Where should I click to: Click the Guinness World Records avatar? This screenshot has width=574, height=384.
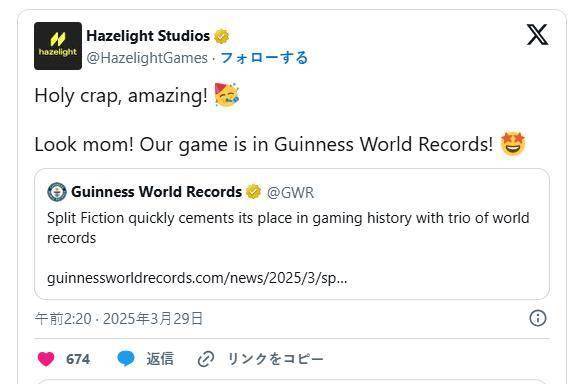[x=57, y=192]
